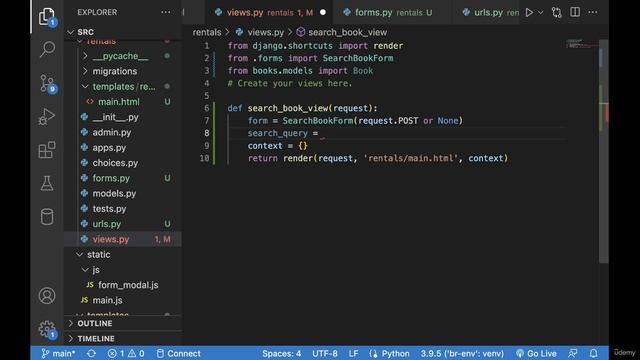Viewport: 640px width, 360px height.
Task: Change end of line LF setting
Action: [353, 353]
